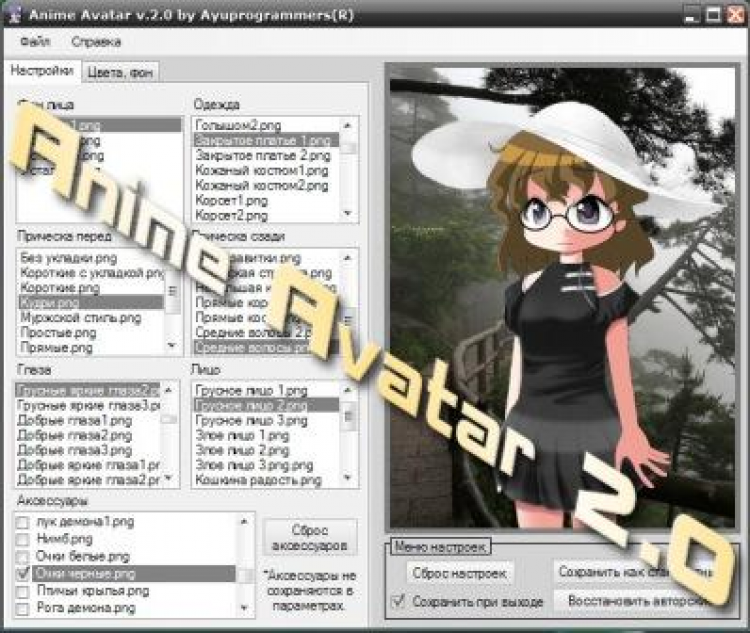Open the Файл menu

pos(34,42)
